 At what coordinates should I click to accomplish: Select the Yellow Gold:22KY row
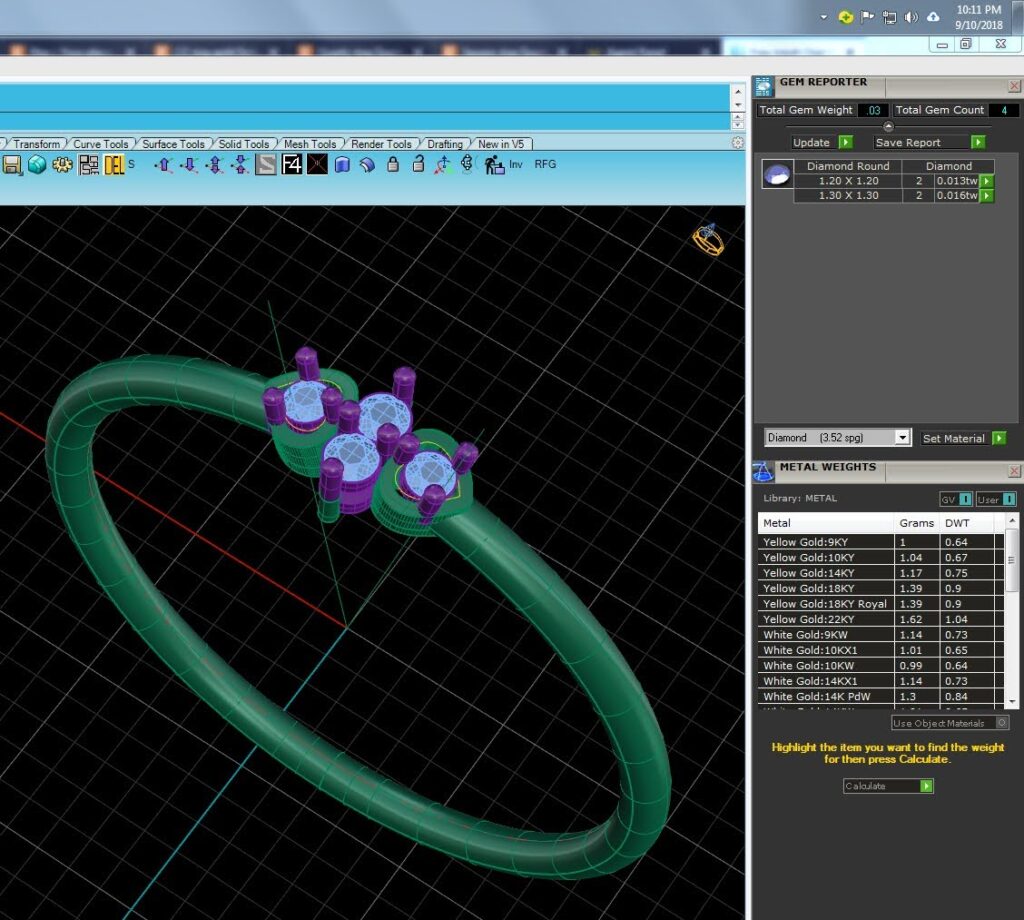[x=880, y=619]
